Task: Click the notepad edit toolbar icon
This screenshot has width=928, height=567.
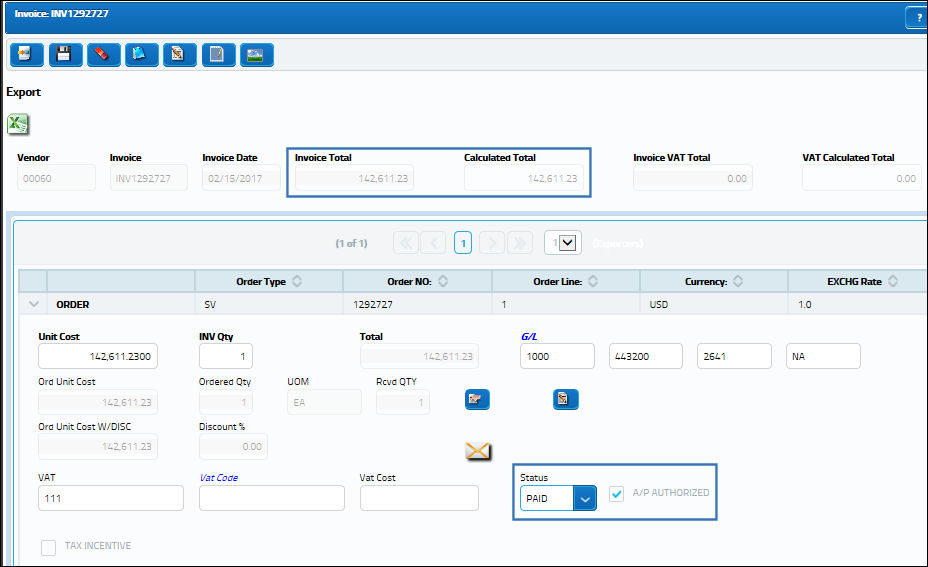Action: click(218, 55)
